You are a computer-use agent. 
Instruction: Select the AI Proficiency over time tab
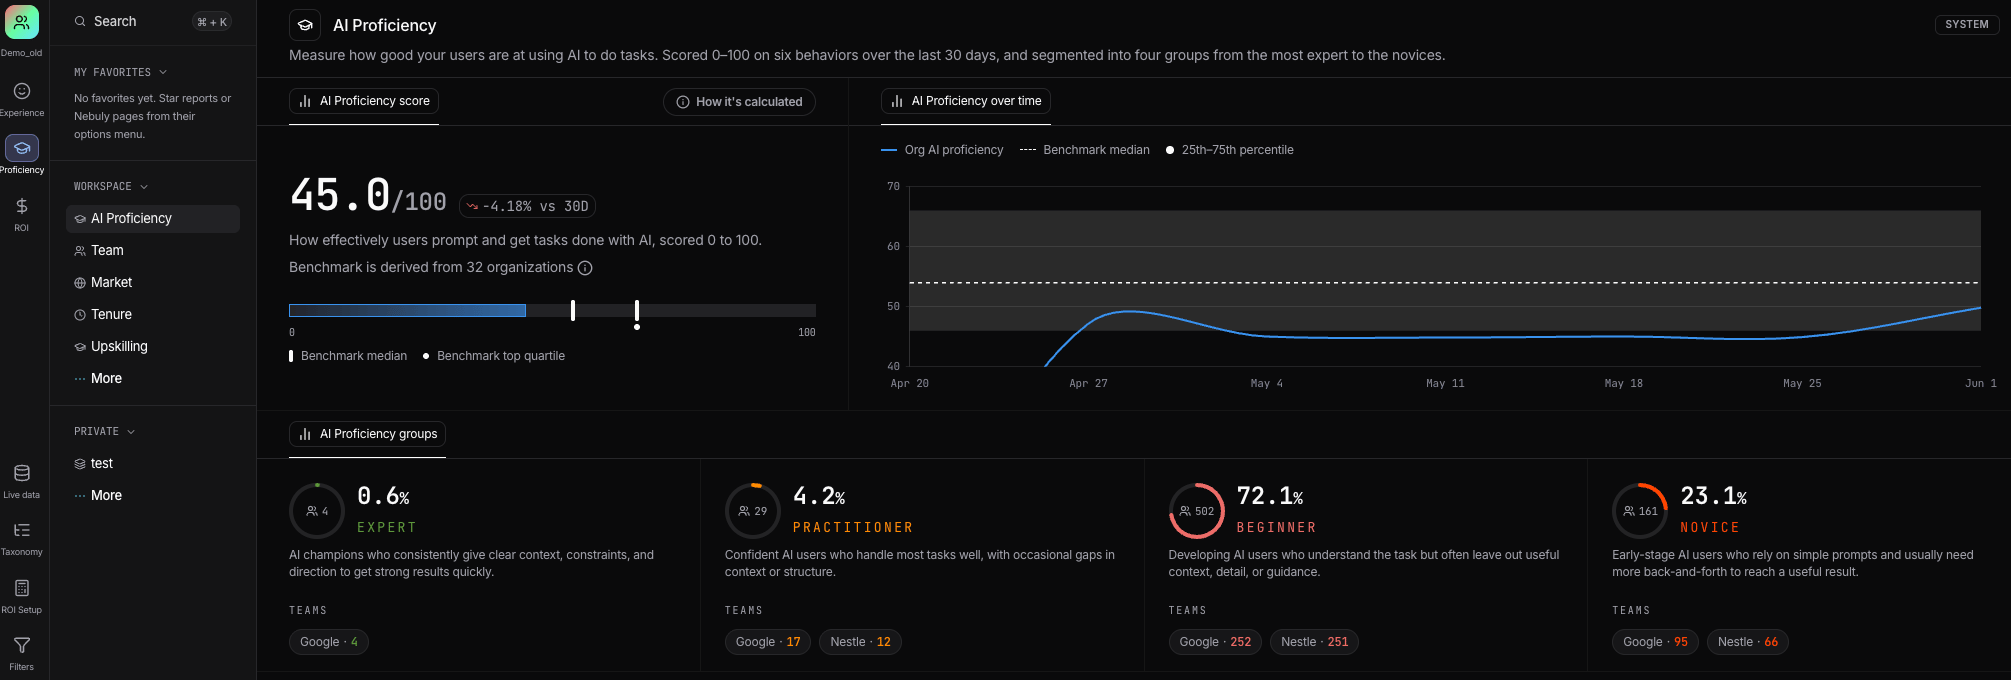coord(966,101)
